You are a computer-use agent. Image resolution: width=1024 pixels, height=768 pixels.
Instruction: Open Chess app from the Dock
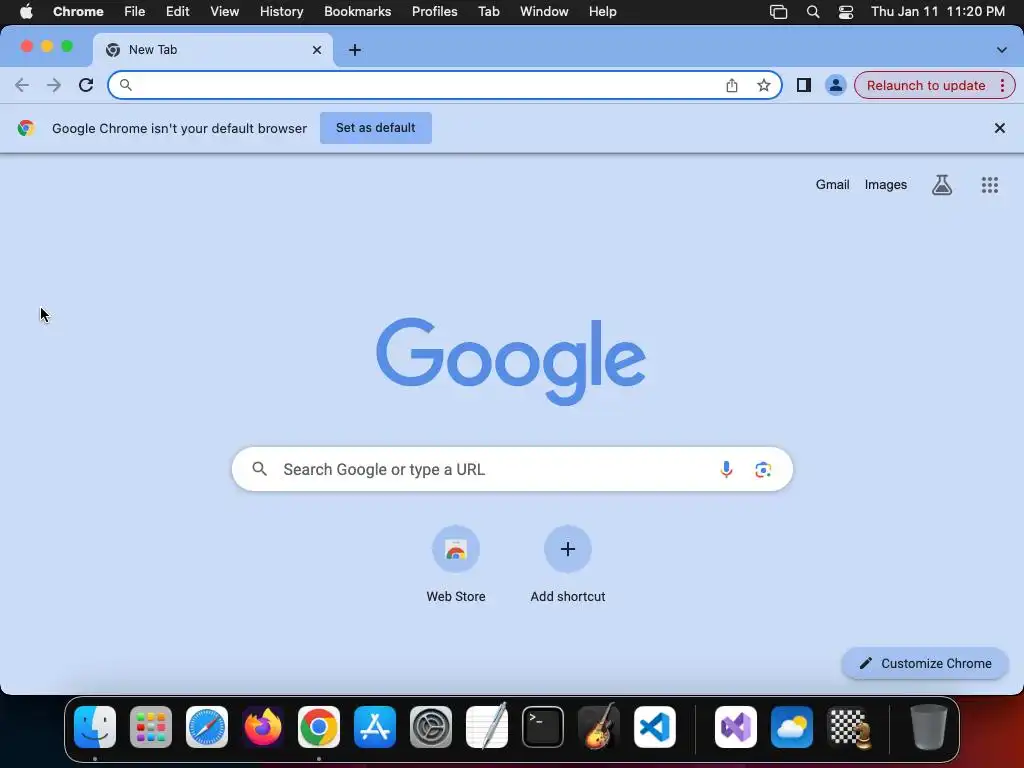tap(848, 727)
